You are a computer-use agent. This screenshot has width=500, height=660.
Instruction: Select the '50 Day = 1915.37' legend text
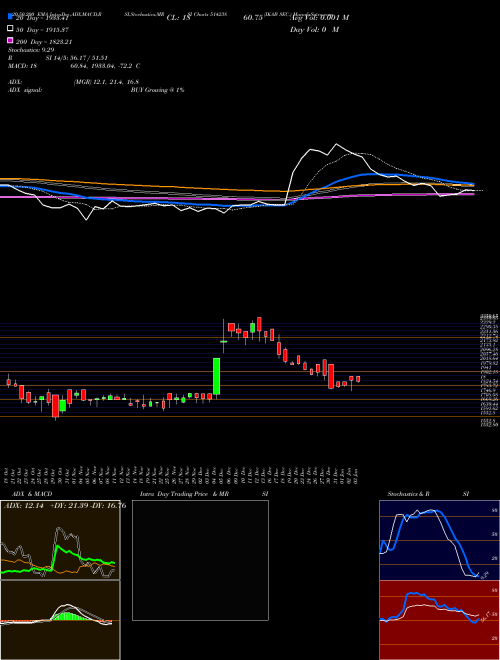click(x=42, y=30)
